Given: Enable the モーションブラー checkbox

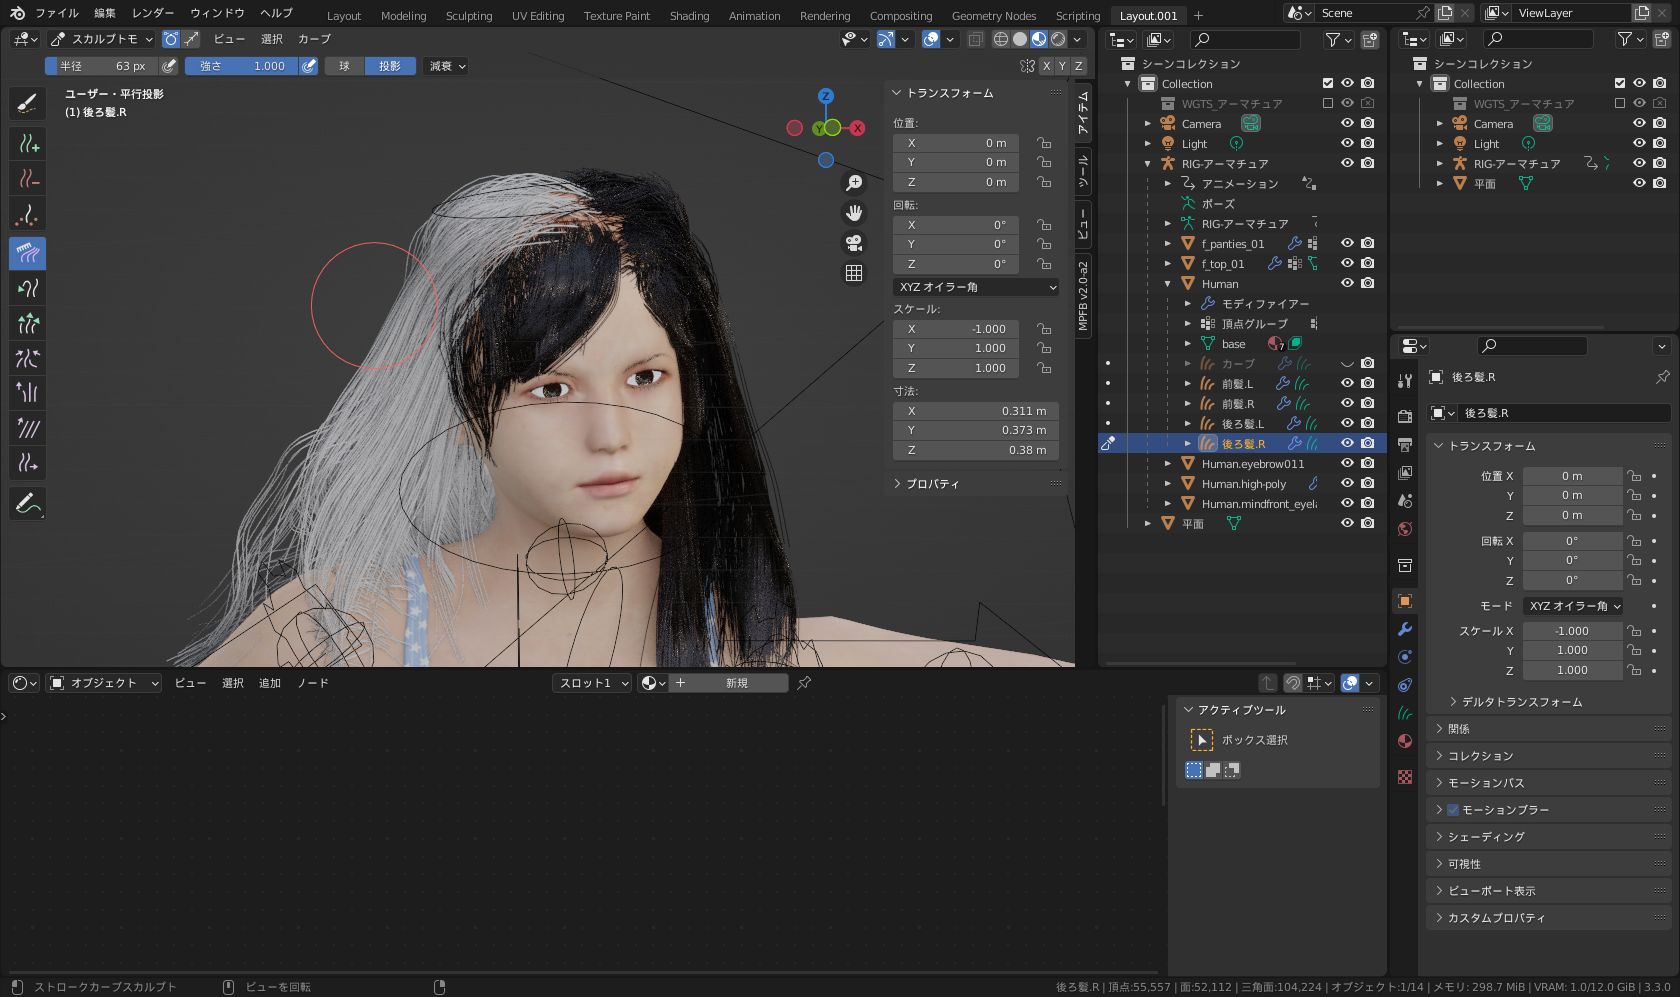Looking at the screenshot, I should click(x=1452, y=810).
